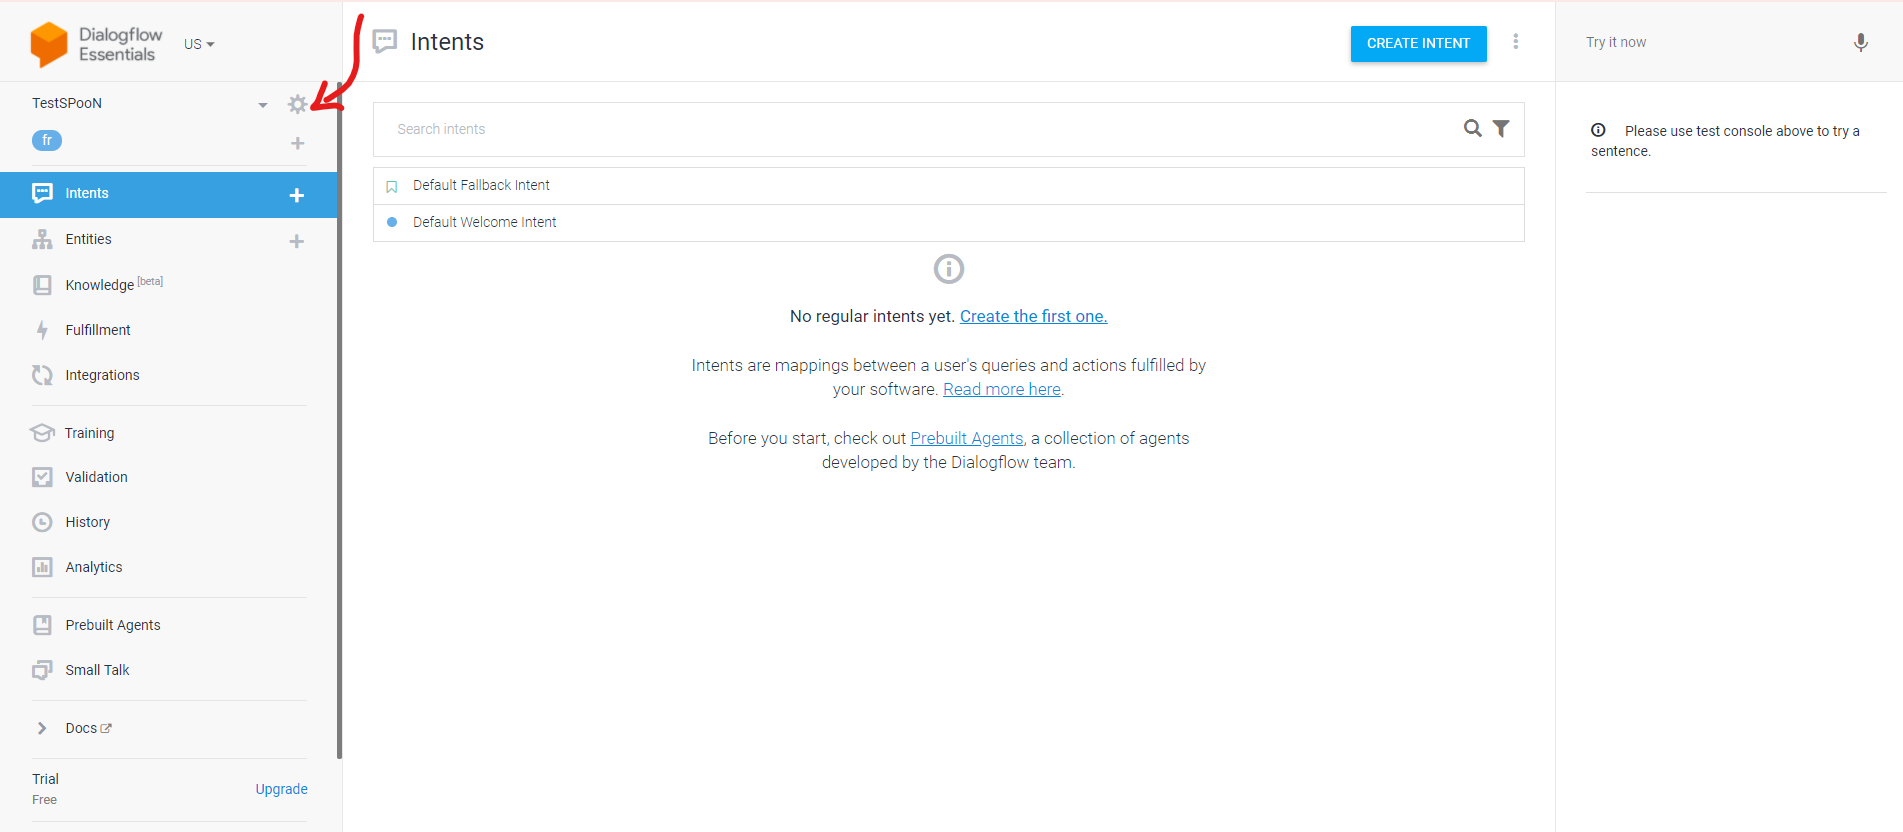Click the blue dot beside Welcome Intent
The width and height of the screenshot is (1903, 832).
tap(392, 222)
